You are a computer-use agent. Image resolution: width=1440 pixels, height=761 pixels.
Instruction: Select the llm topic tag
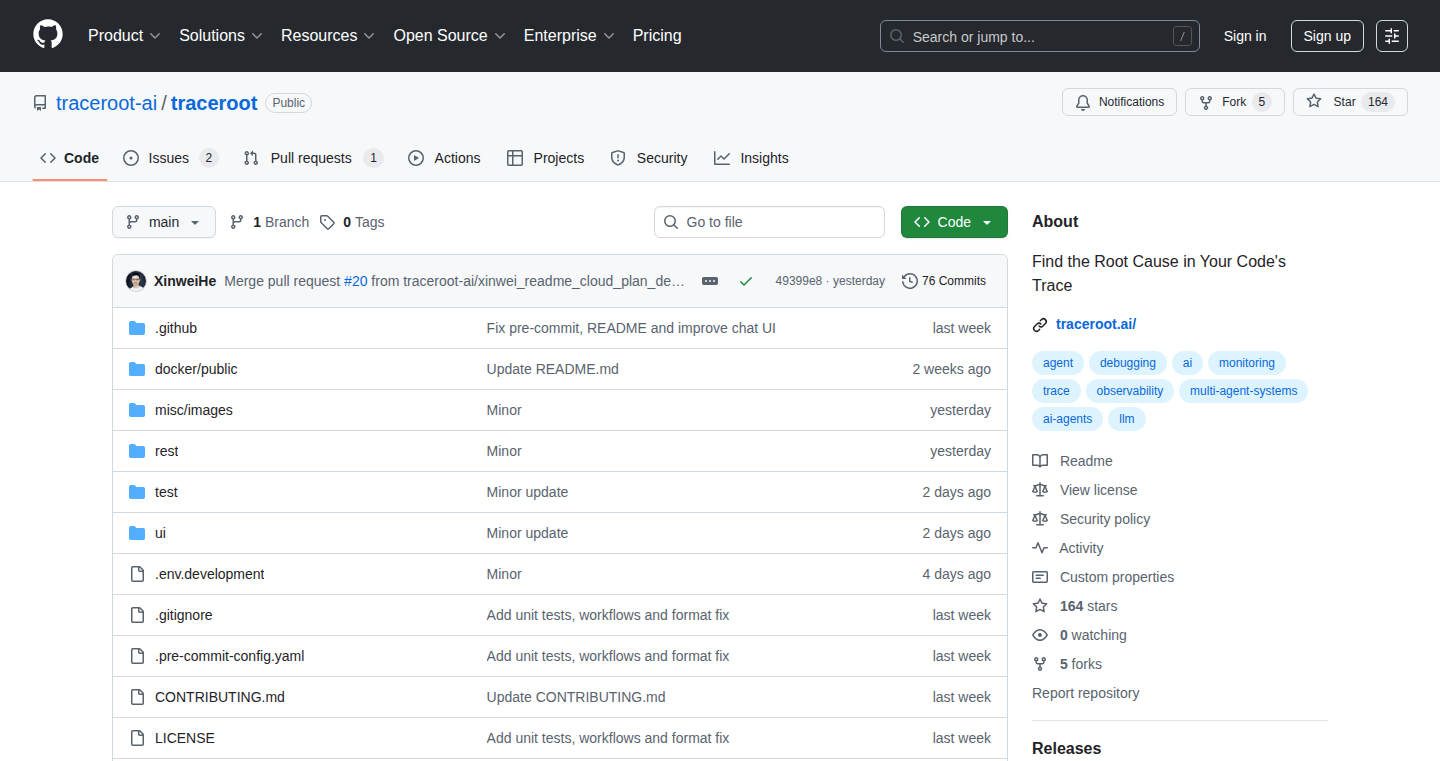point(1127,419)
